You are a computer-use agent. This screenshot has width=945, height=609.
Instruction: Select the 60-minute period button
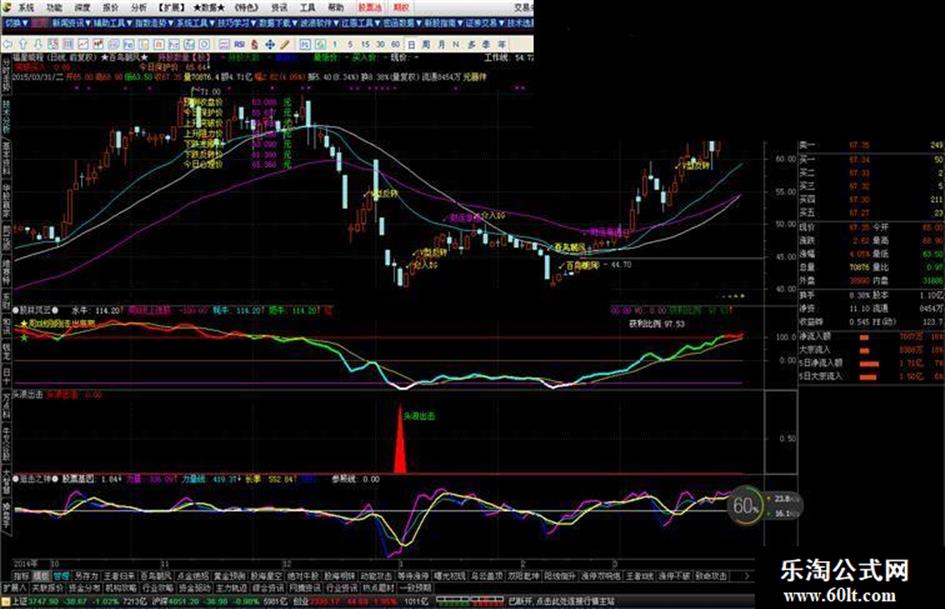click(395, 44)
